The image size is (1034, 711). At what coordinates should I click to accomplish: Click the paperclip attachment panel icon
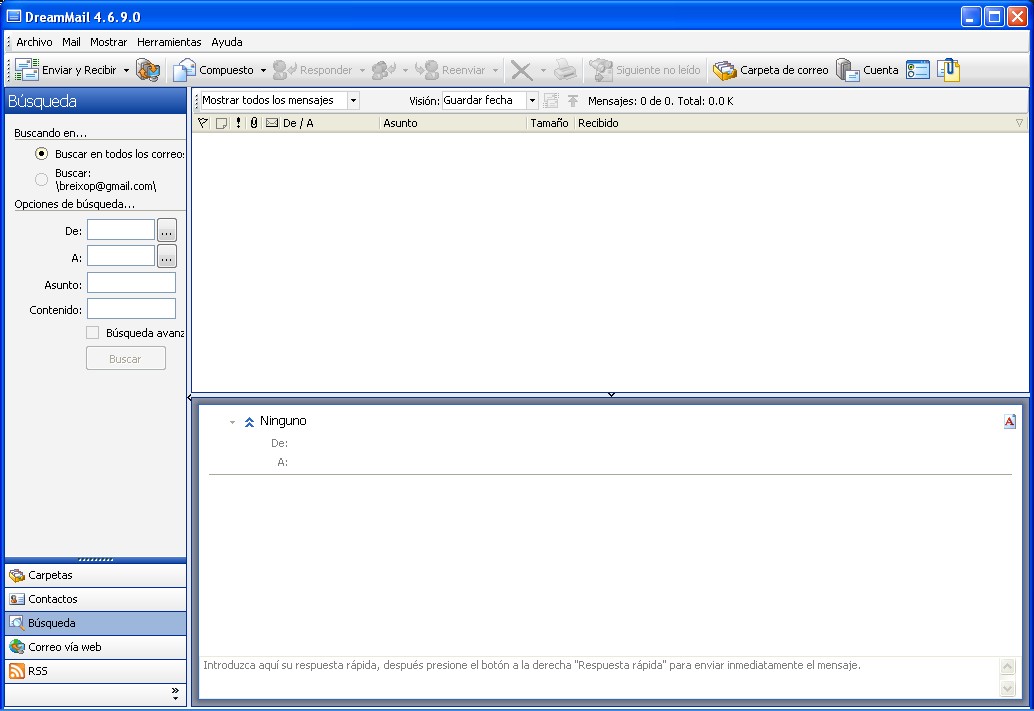click(x=948, y=69)
